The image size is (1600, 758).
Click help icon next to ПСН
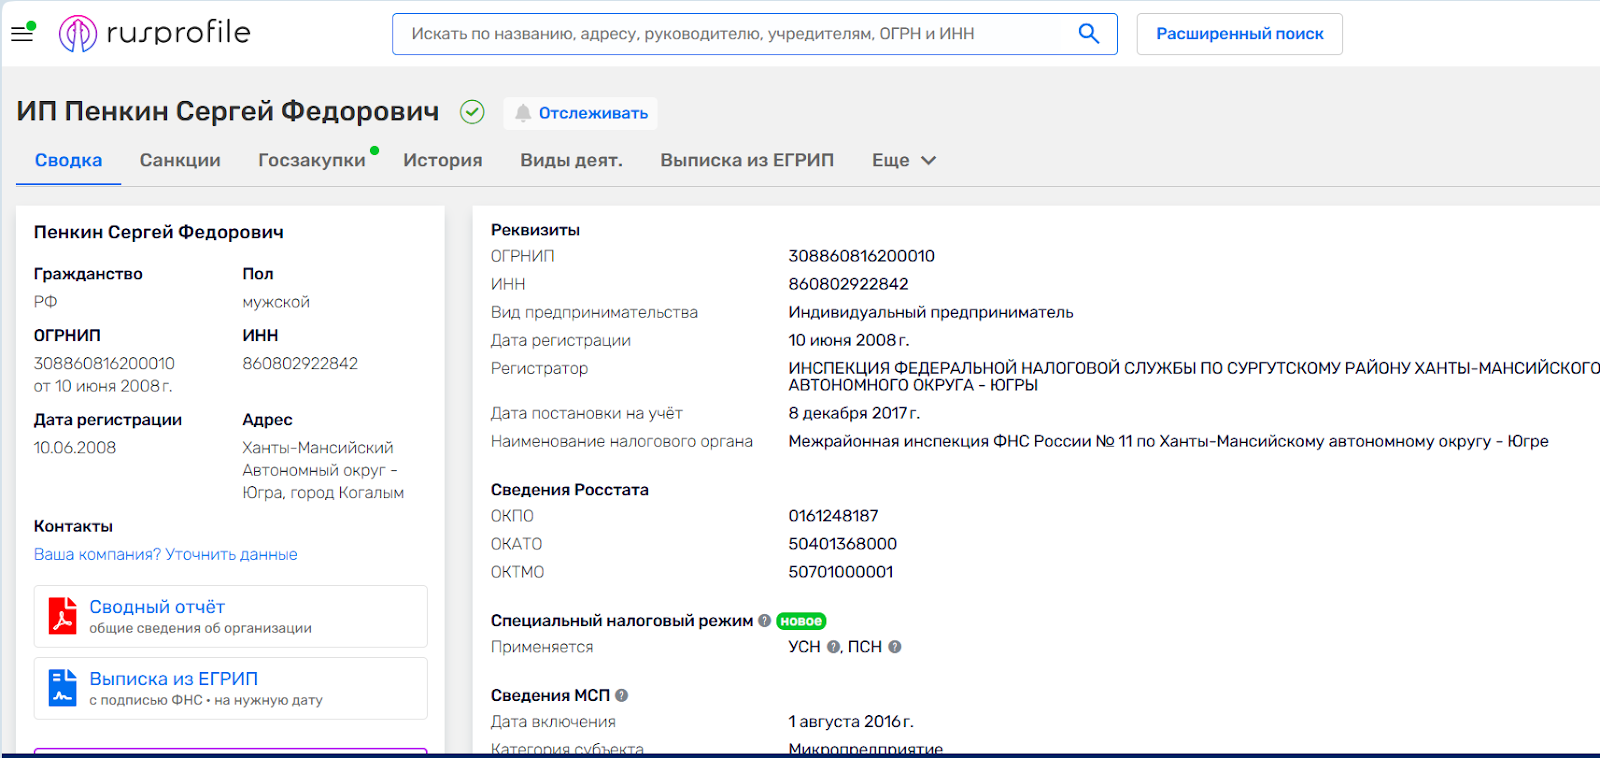[895, 647]
